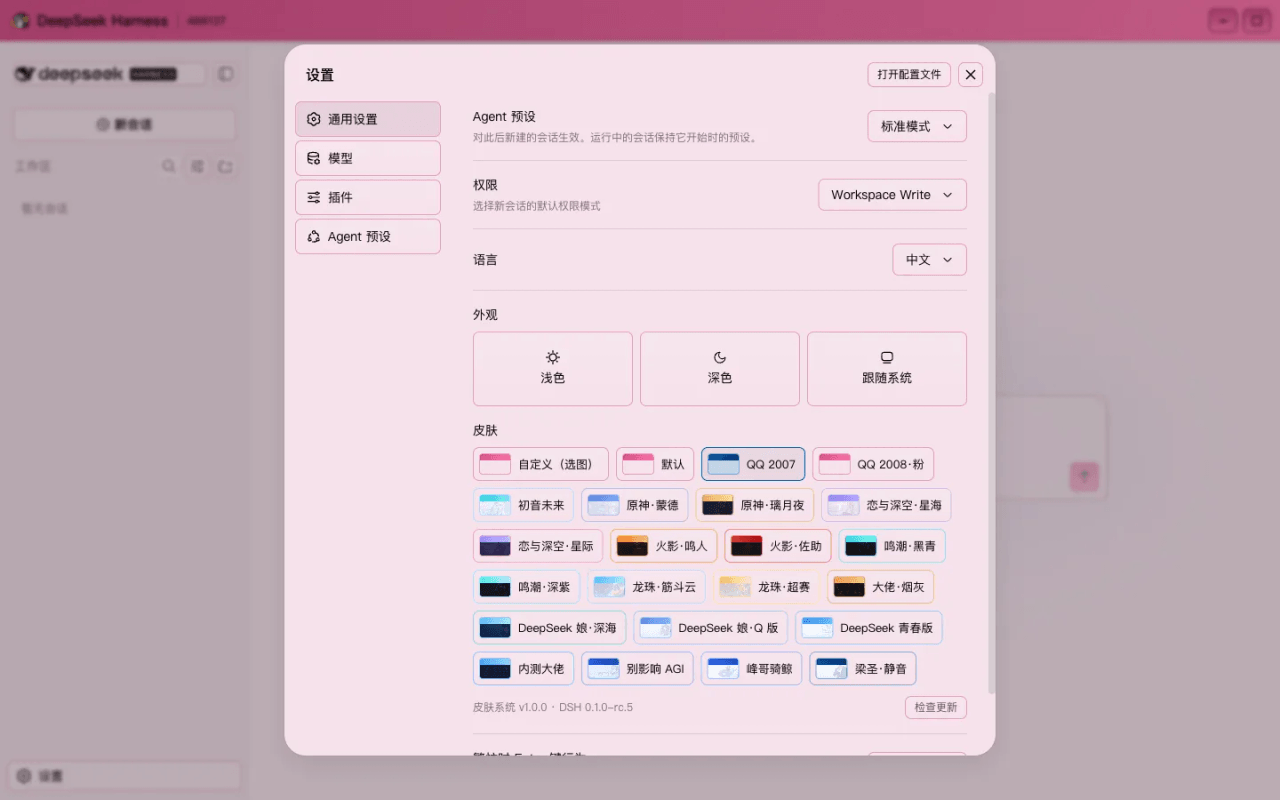Image resolution: width=1280 pixels, height=800 pixels.
Task: Click the monitor icon in 跟随系统 card
Action: (x=887, y=357)
